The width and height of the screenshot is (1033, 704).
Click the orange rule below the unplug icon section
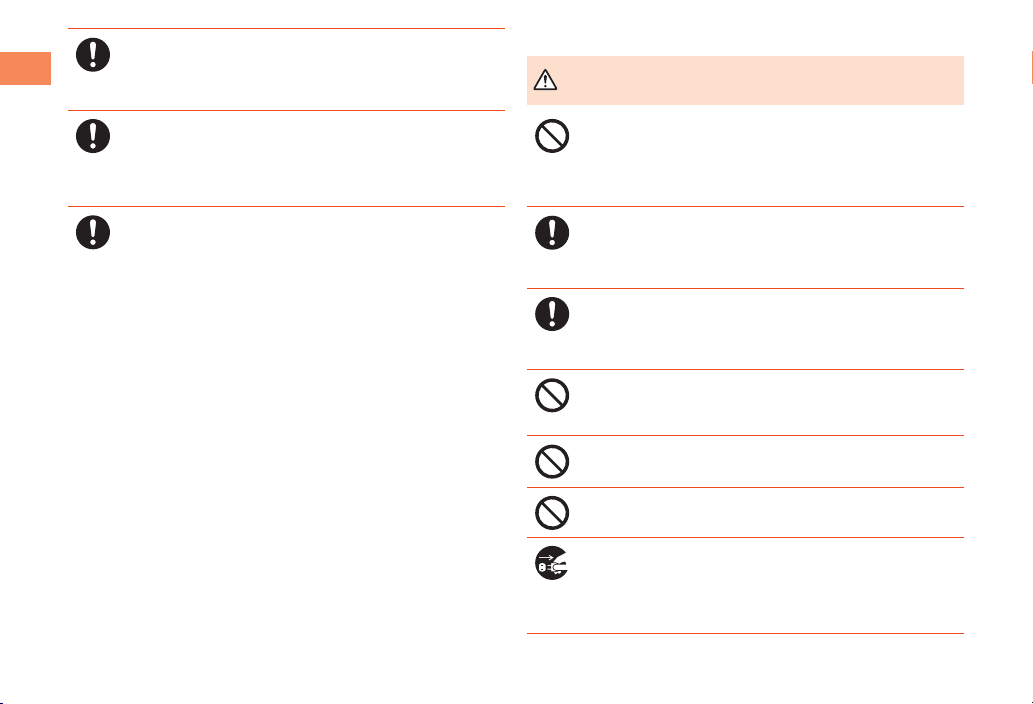[x=745, y=634]
